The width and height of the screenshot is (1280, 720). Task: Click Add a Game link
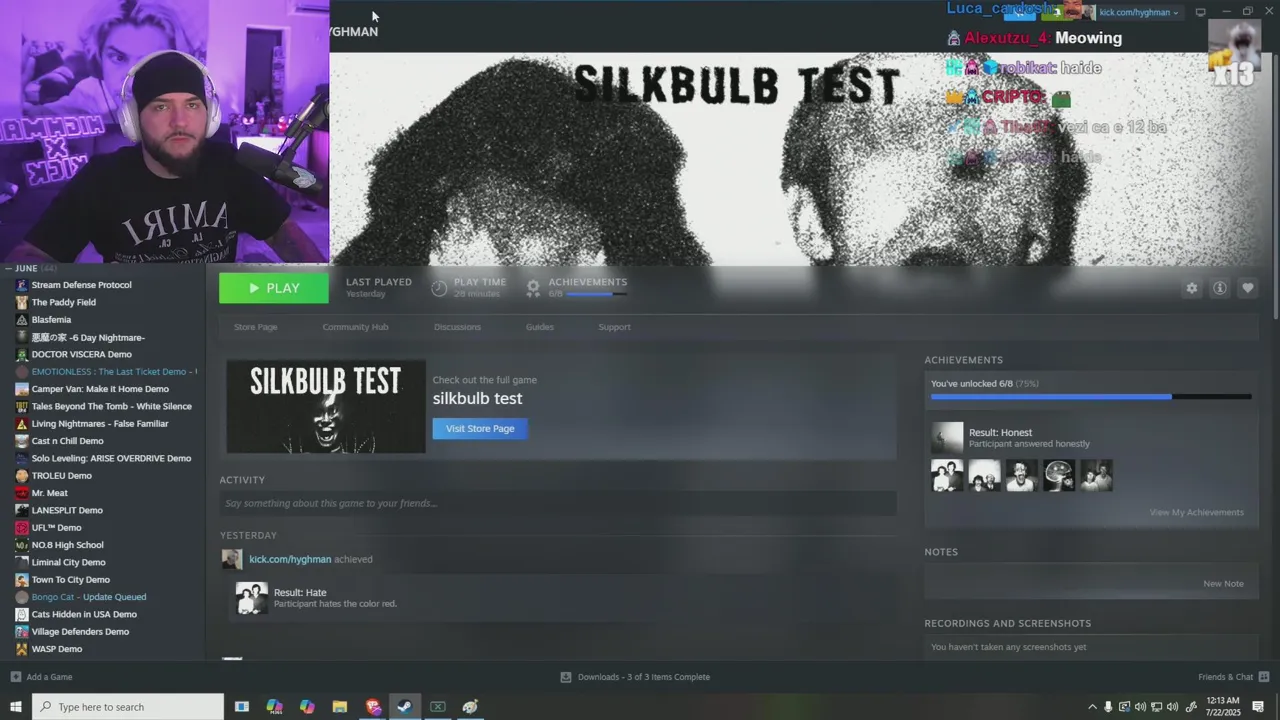(x=49, y=677)
